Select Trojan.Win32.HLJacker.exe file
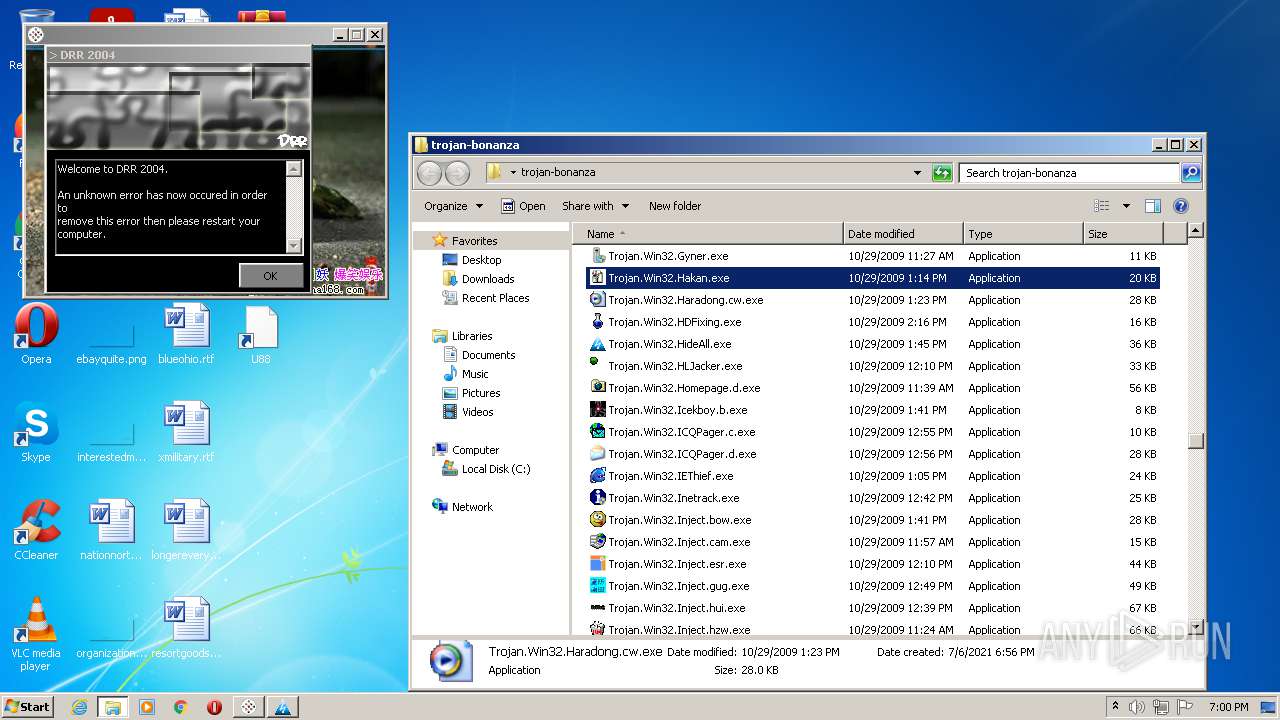Image resolution: width=1280 pixels, height=720 pixels. [872, 366]
